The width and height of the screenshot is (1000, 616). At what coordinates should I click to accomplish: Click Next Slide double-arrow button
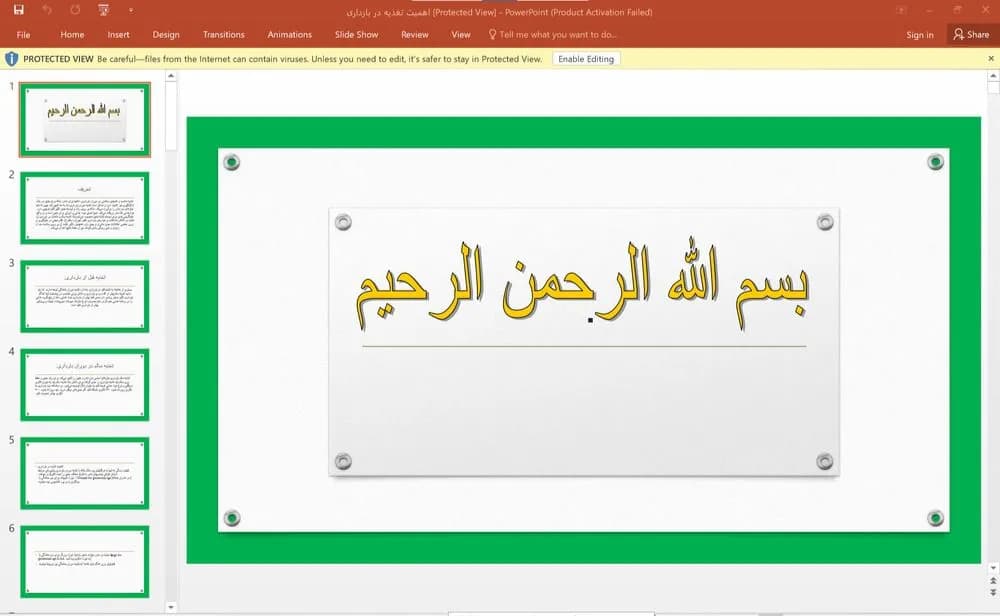tap(992, 592)
